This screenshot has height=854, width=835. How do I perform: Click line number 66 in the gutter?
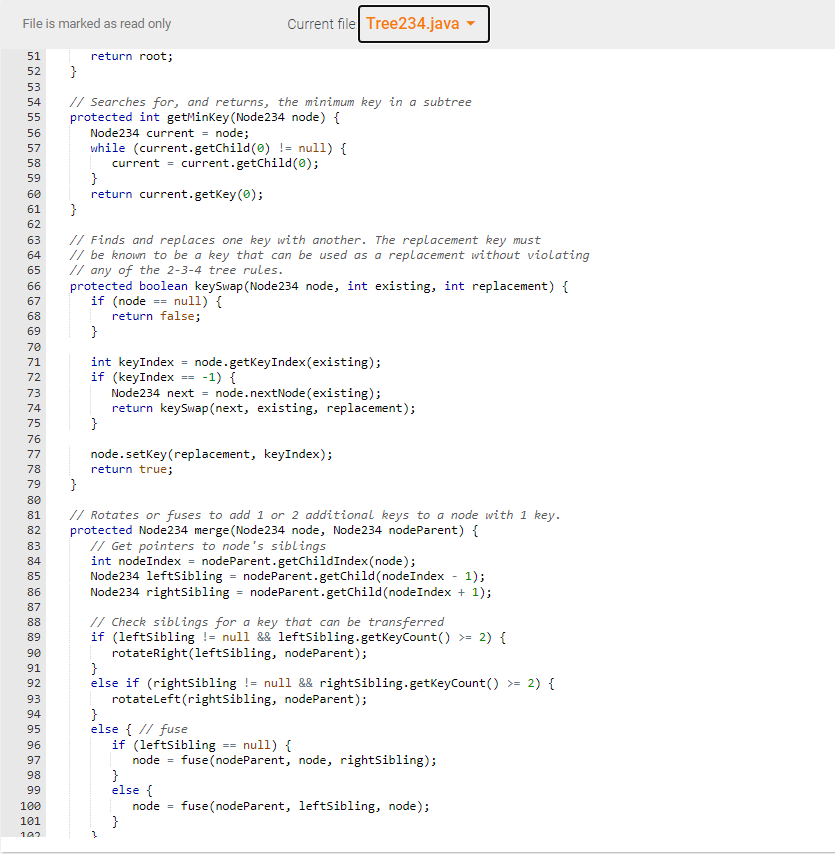33,285
